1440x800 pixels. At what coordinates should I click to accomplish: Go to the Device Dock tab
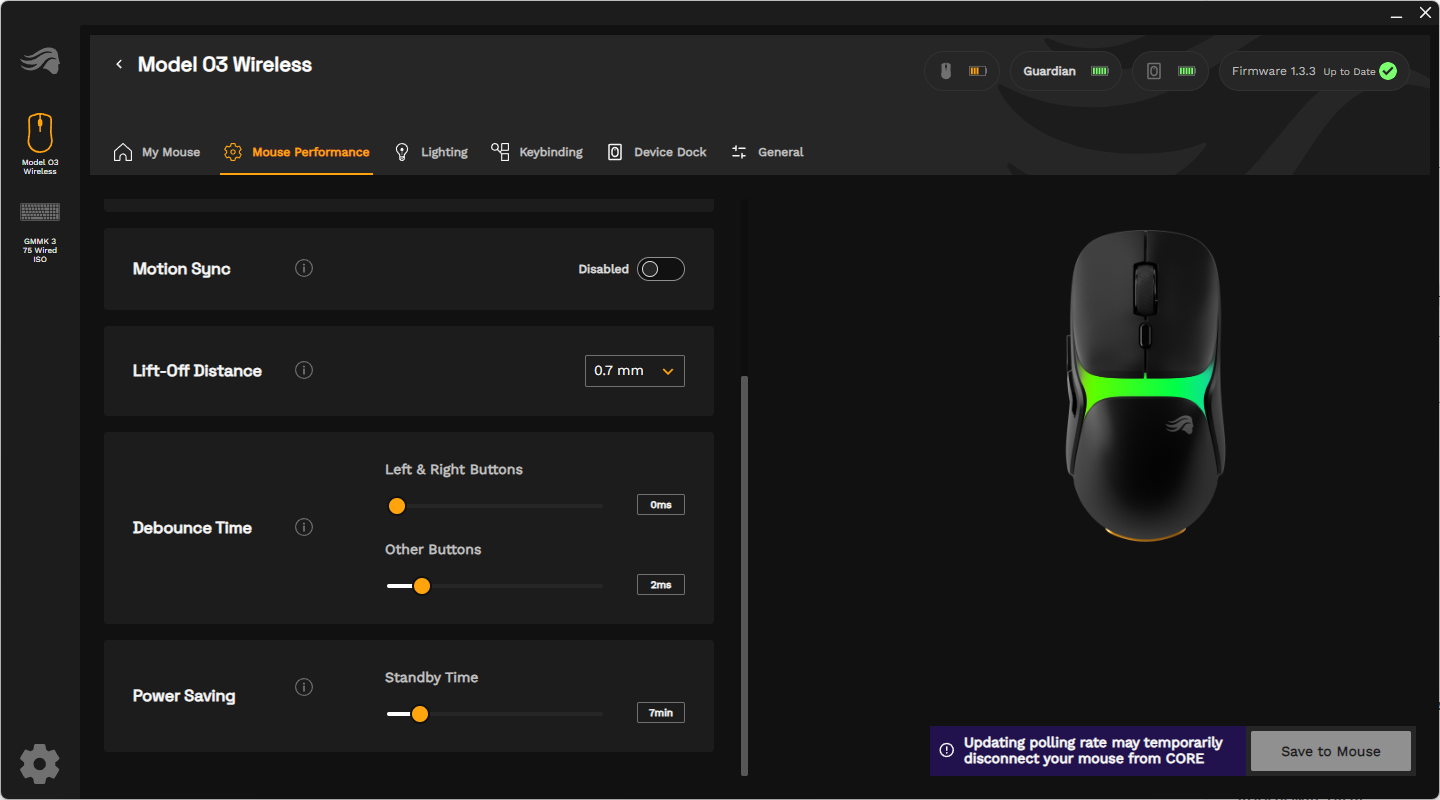click(657, 152)
